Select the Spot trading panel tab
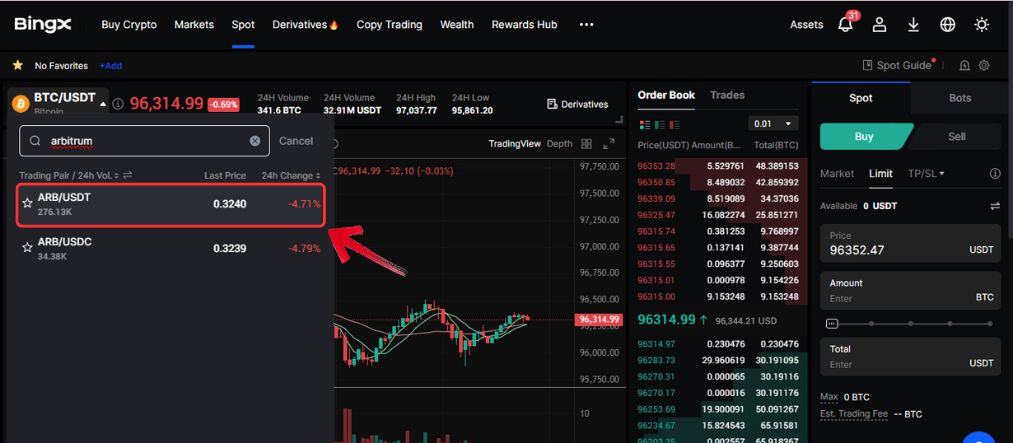Viewport: 1013px width, 443px height. coord(861,98)
